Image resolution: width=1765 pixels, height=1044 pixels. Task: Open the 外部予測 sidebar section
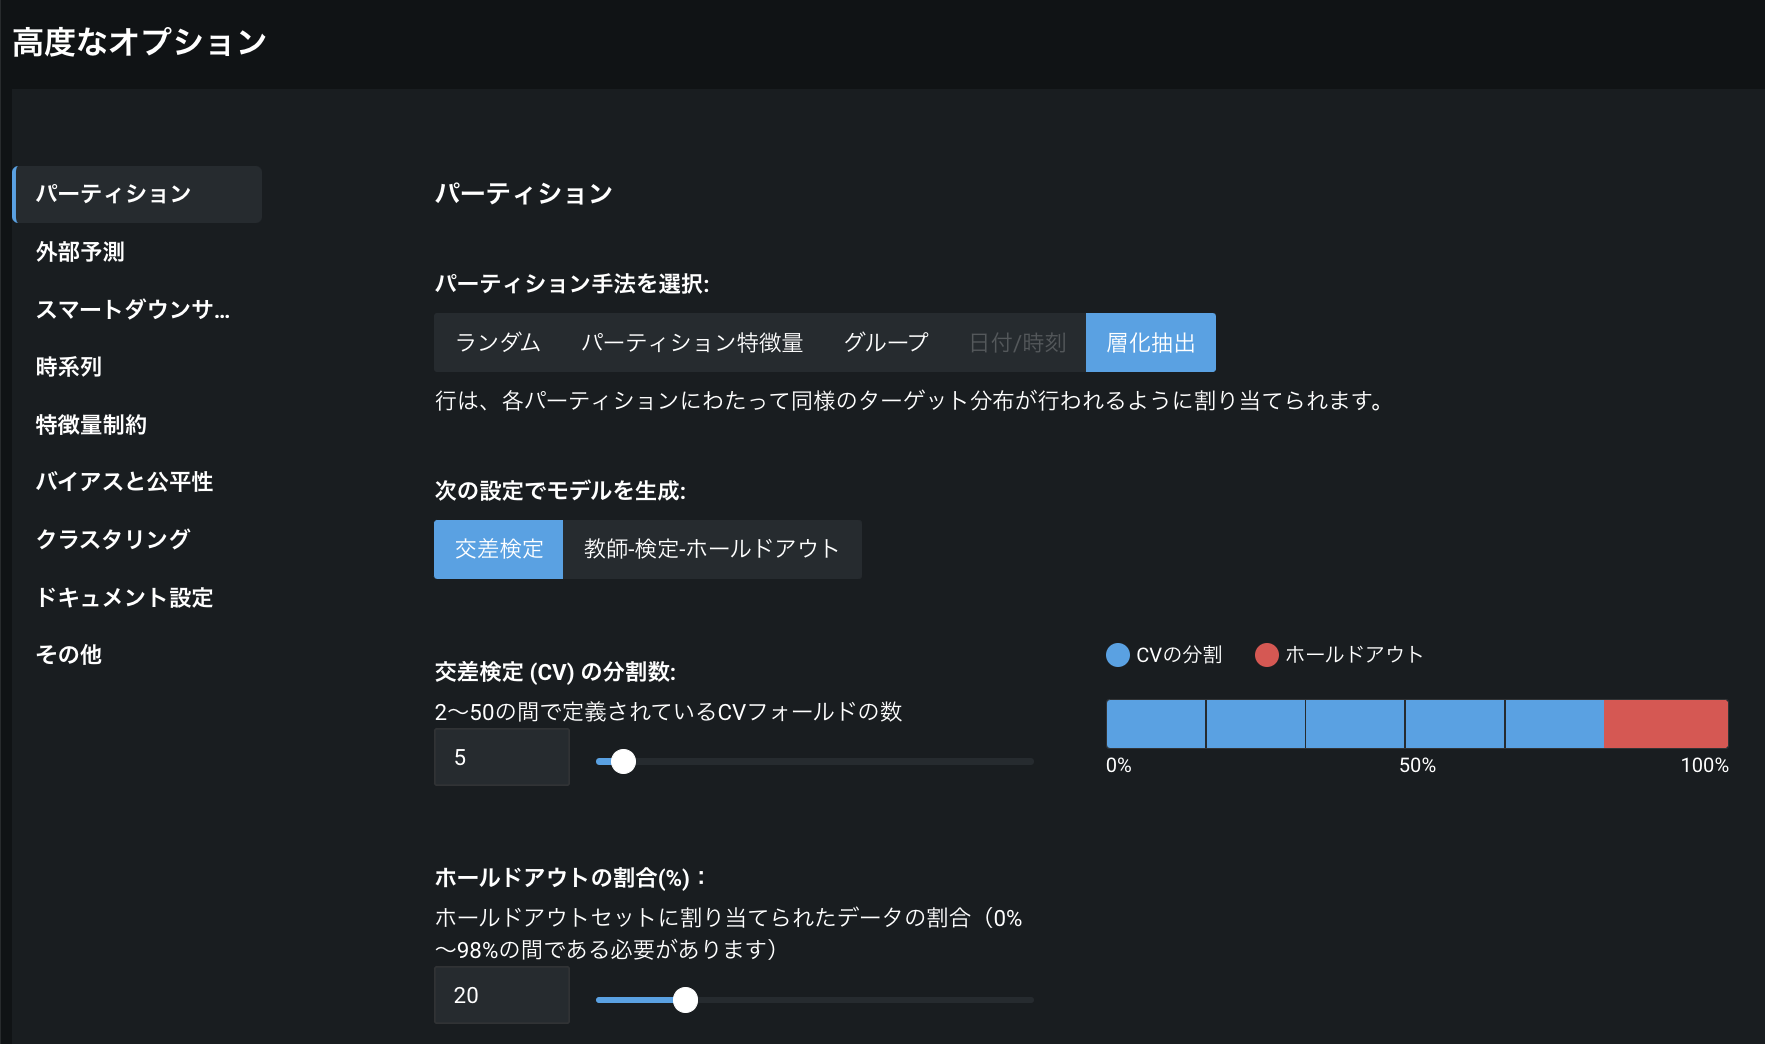point(80,252)
